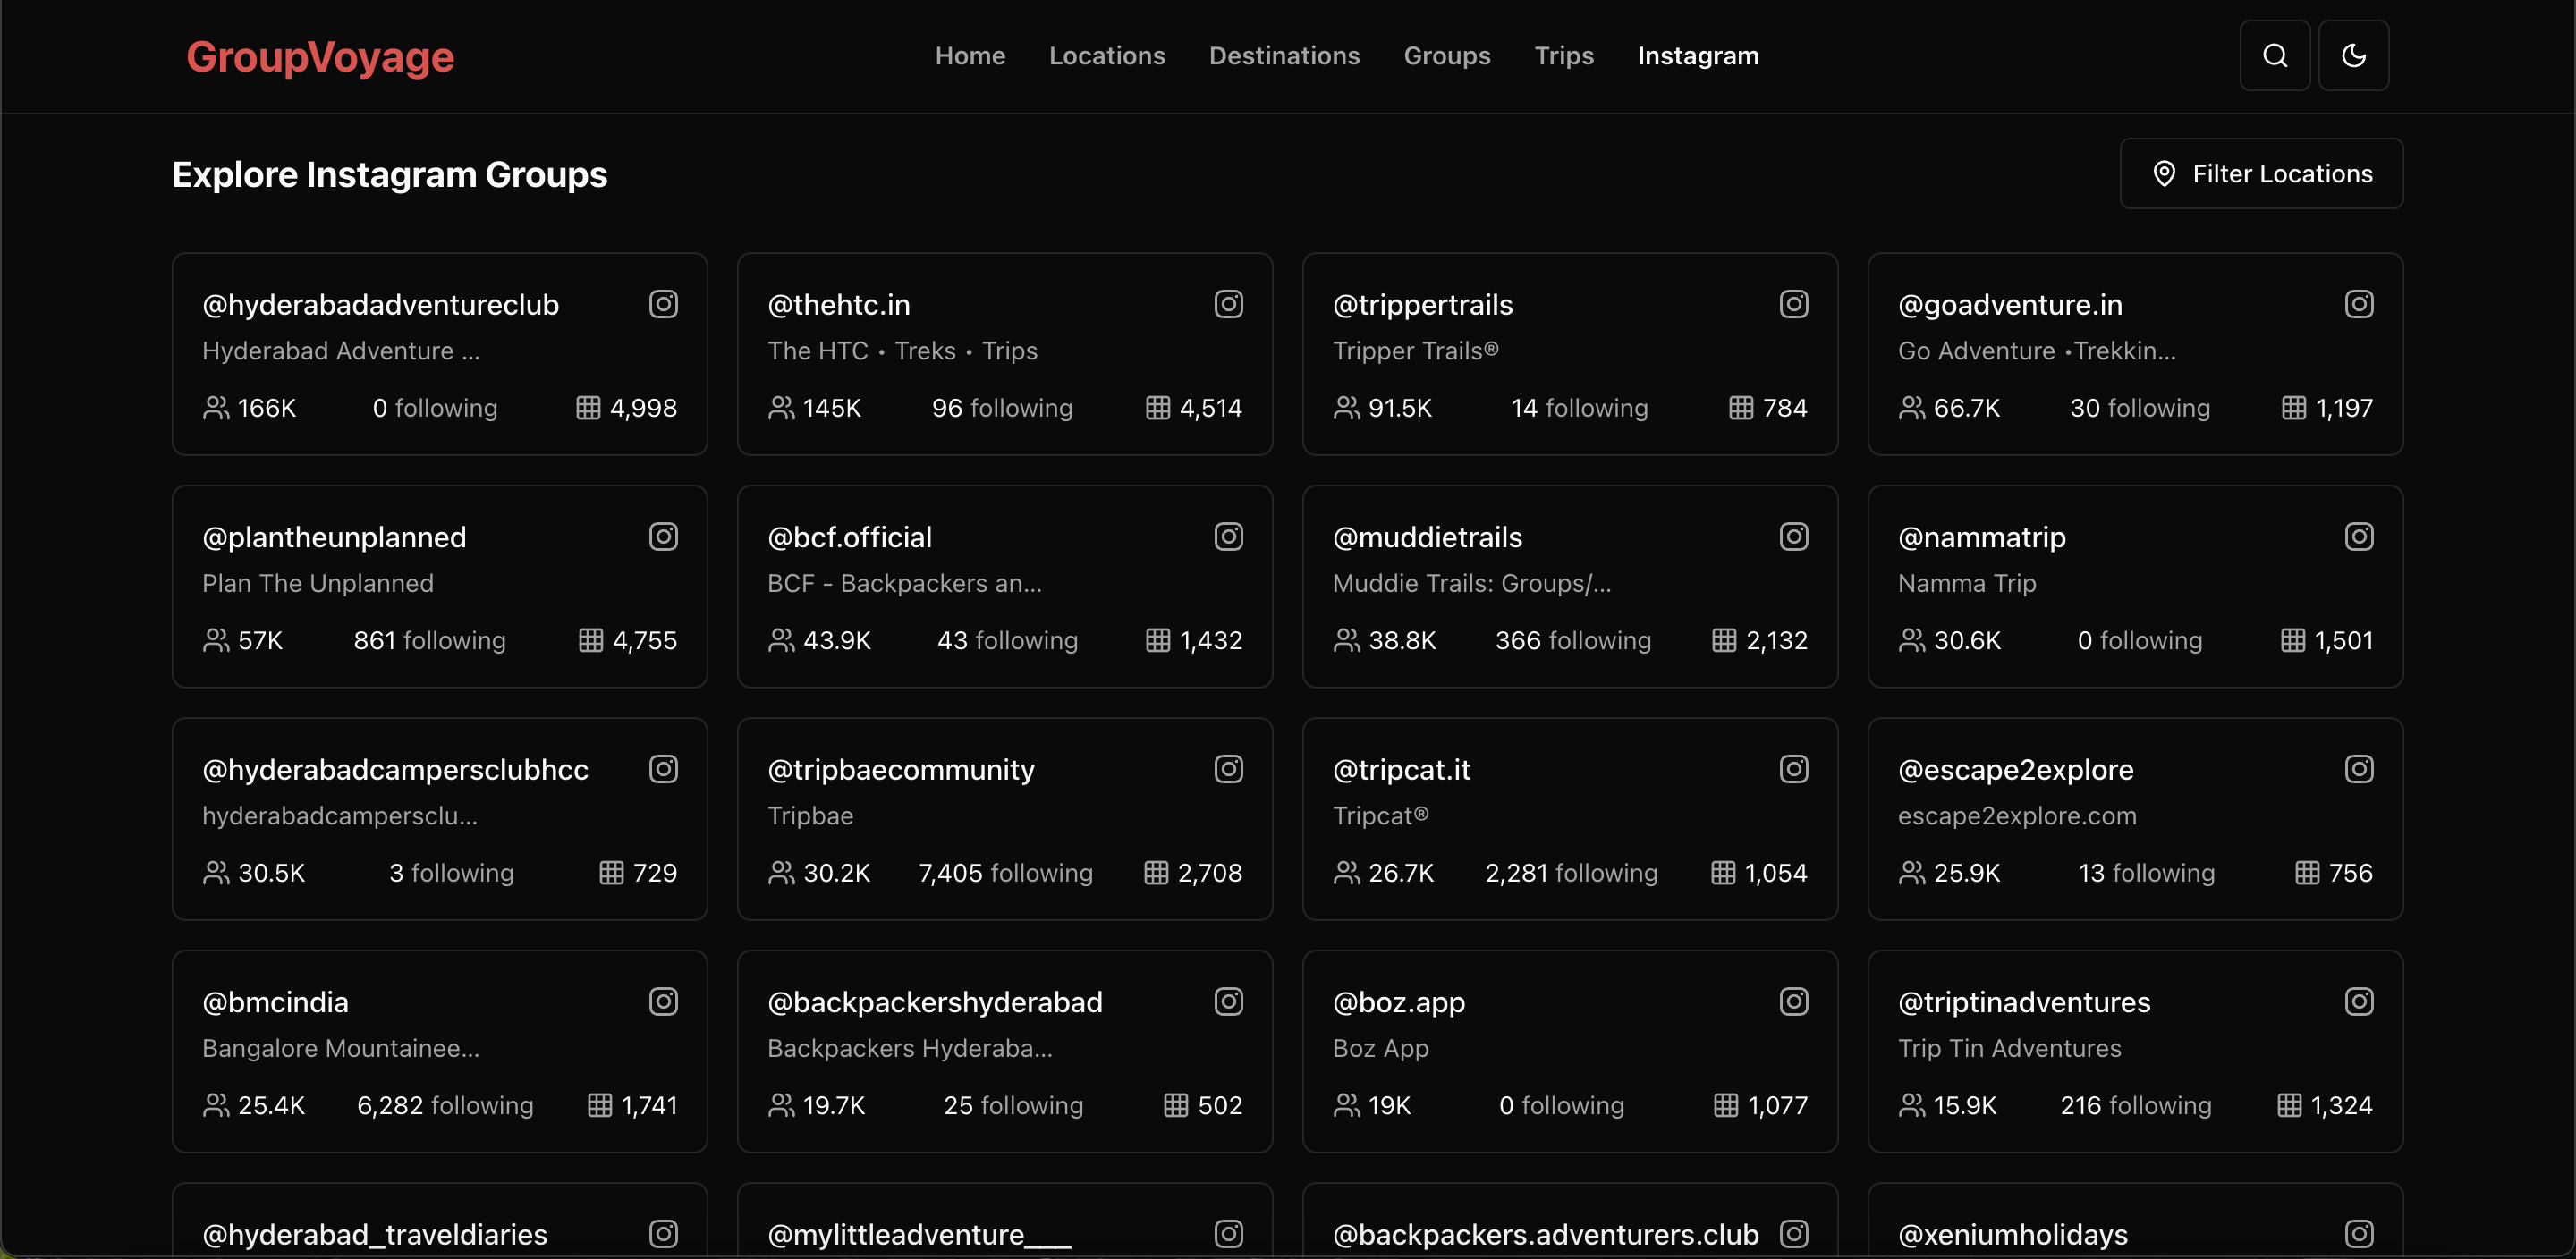This screenshot has width=2576, height=1259.
Task: Open the Filter Locations button
Action: [2260, 174]
